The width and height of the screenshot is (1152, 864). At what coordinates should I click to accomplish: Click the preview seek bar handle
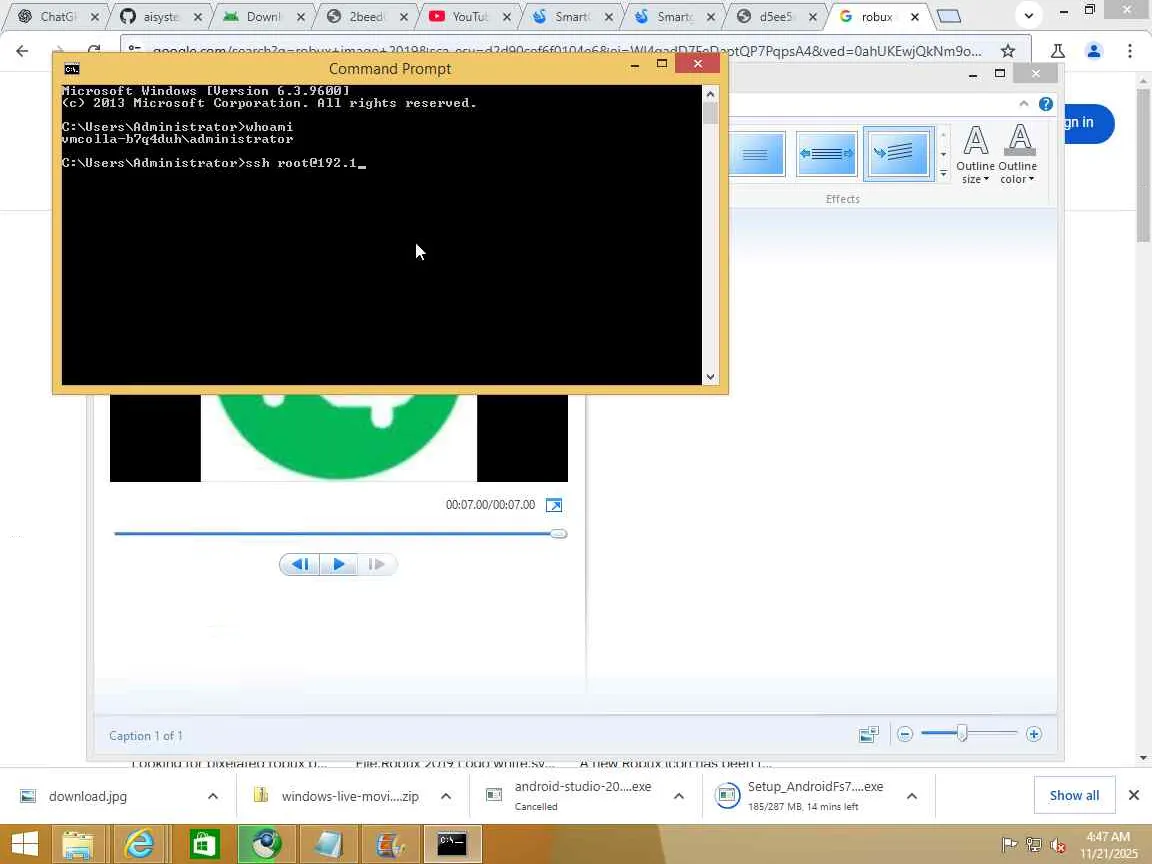point(558,534)
